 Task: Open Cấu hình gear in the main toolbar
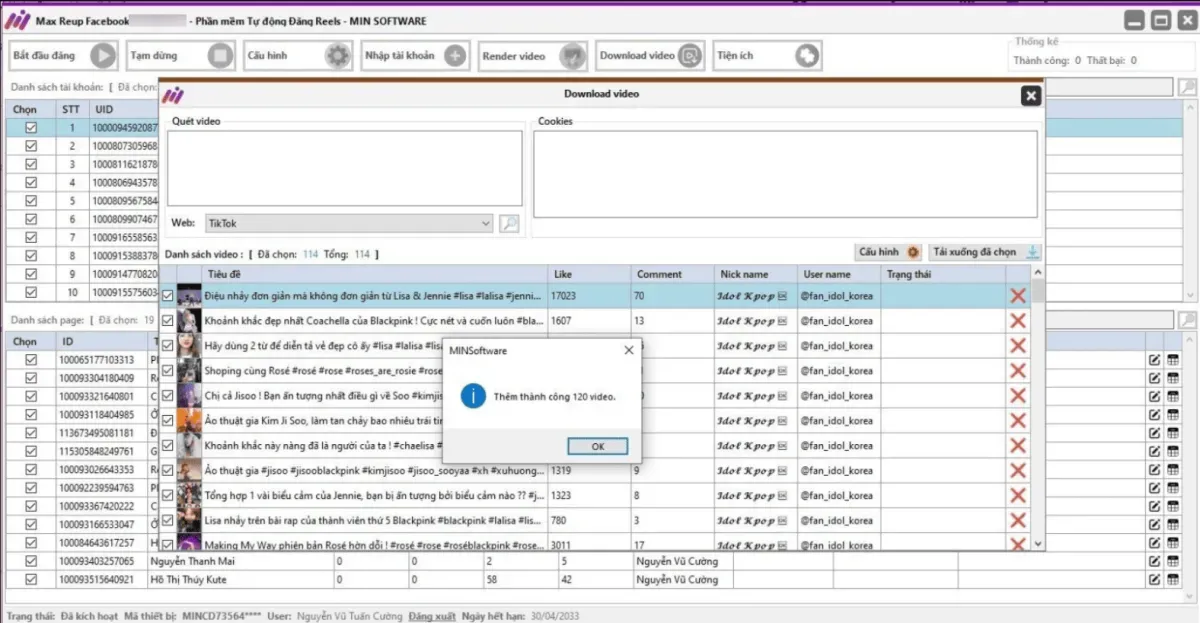(x=338, y=55)
